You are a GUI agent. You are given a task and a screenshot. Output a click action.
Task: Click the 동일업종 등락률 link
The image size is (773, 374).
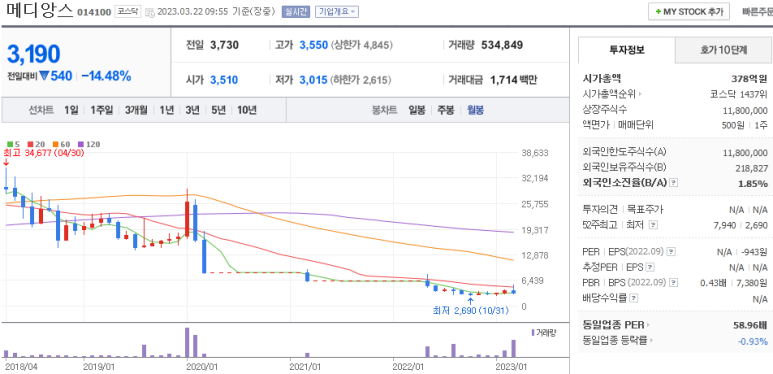(x=615, y=340)
